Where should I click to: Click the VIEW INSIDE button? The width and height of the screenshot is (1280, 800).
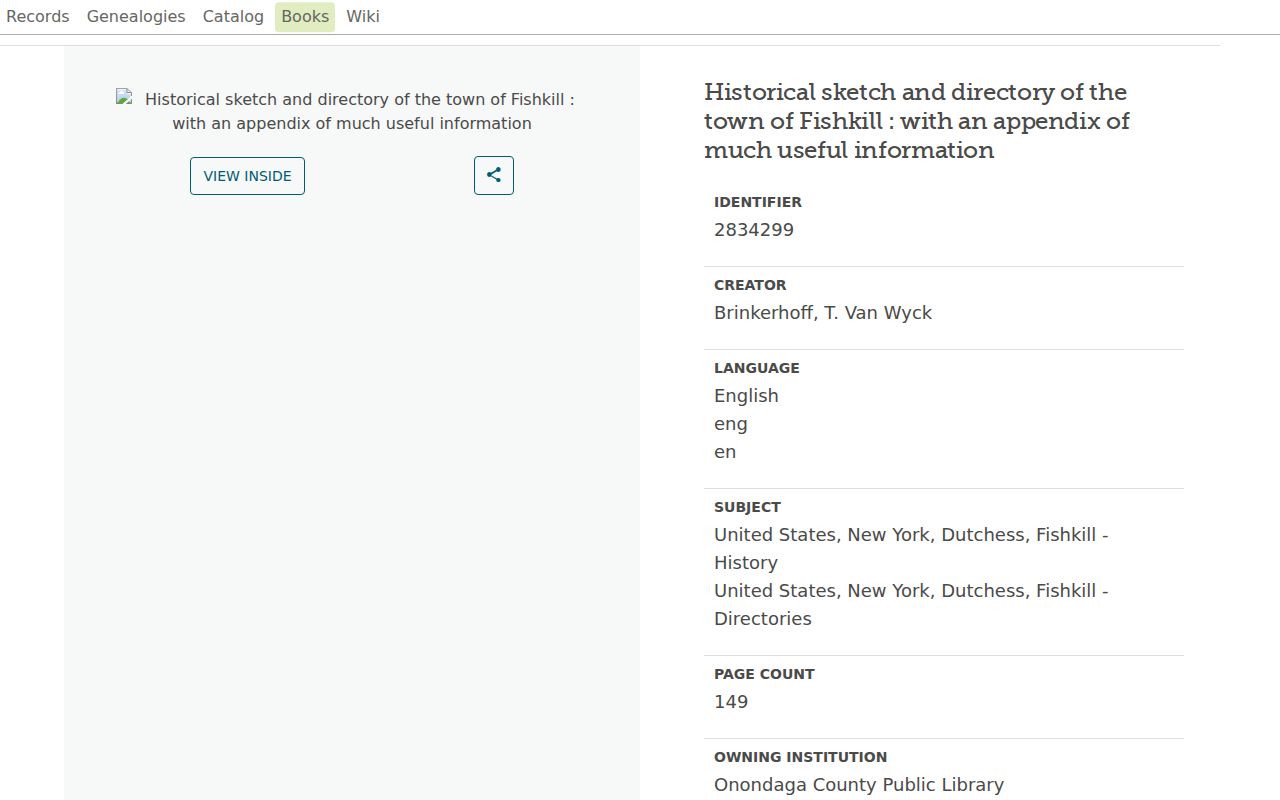pos(247,176)
